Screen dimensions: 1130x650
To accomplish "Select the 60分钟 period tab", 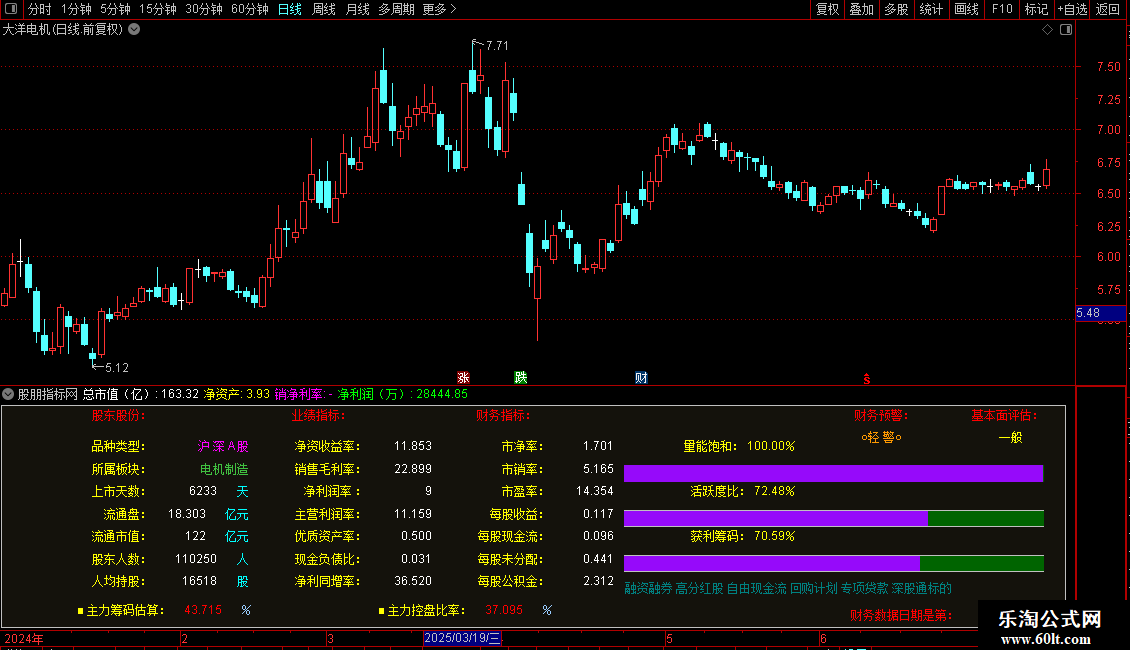I will [x=249, y=9].
